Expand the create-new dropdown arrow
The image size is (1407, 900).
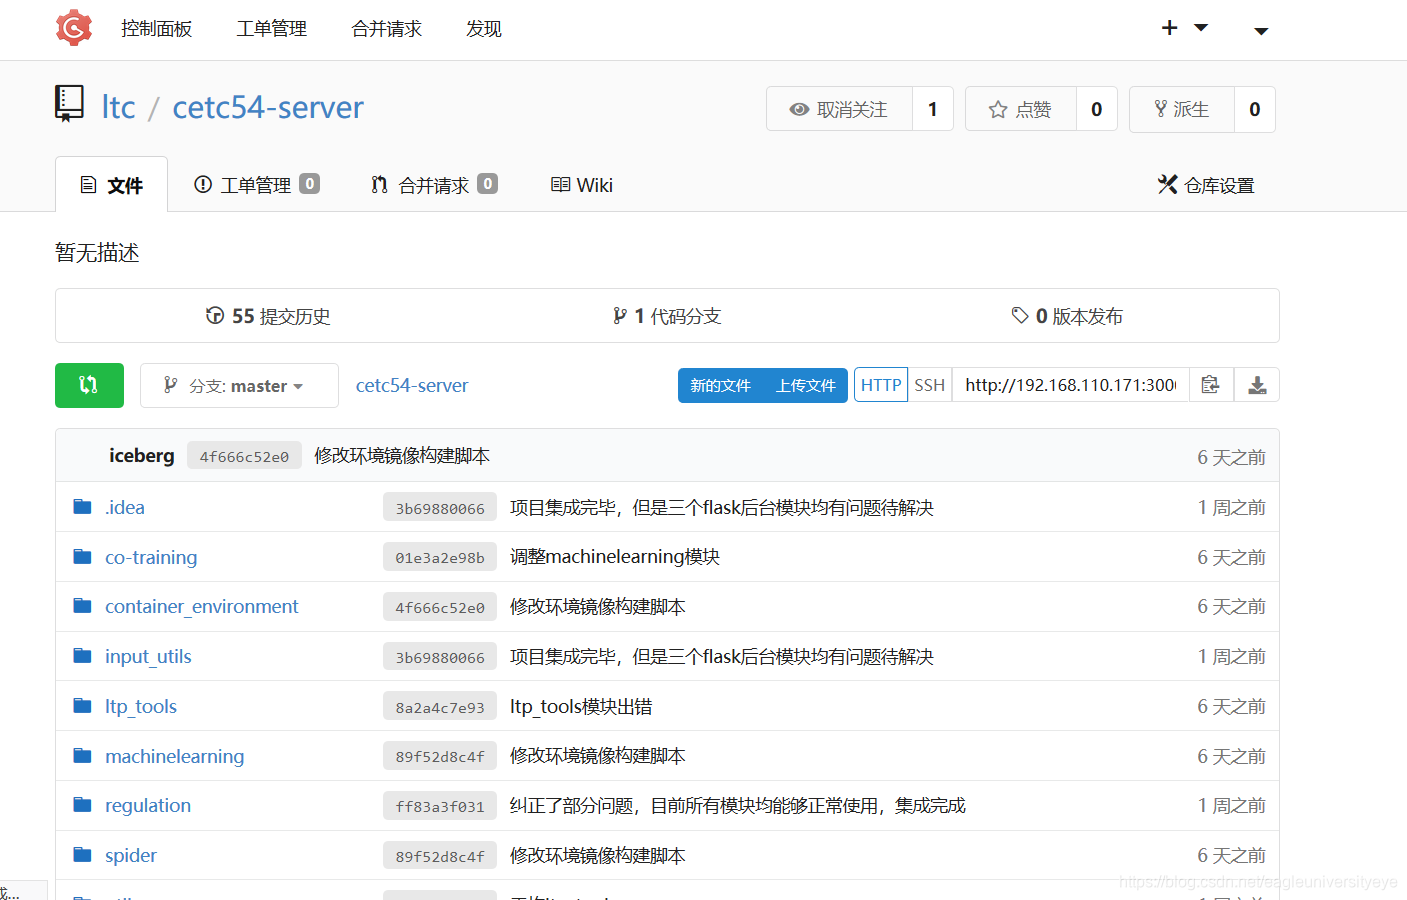pyautogui.click(x=1201, y=28)
